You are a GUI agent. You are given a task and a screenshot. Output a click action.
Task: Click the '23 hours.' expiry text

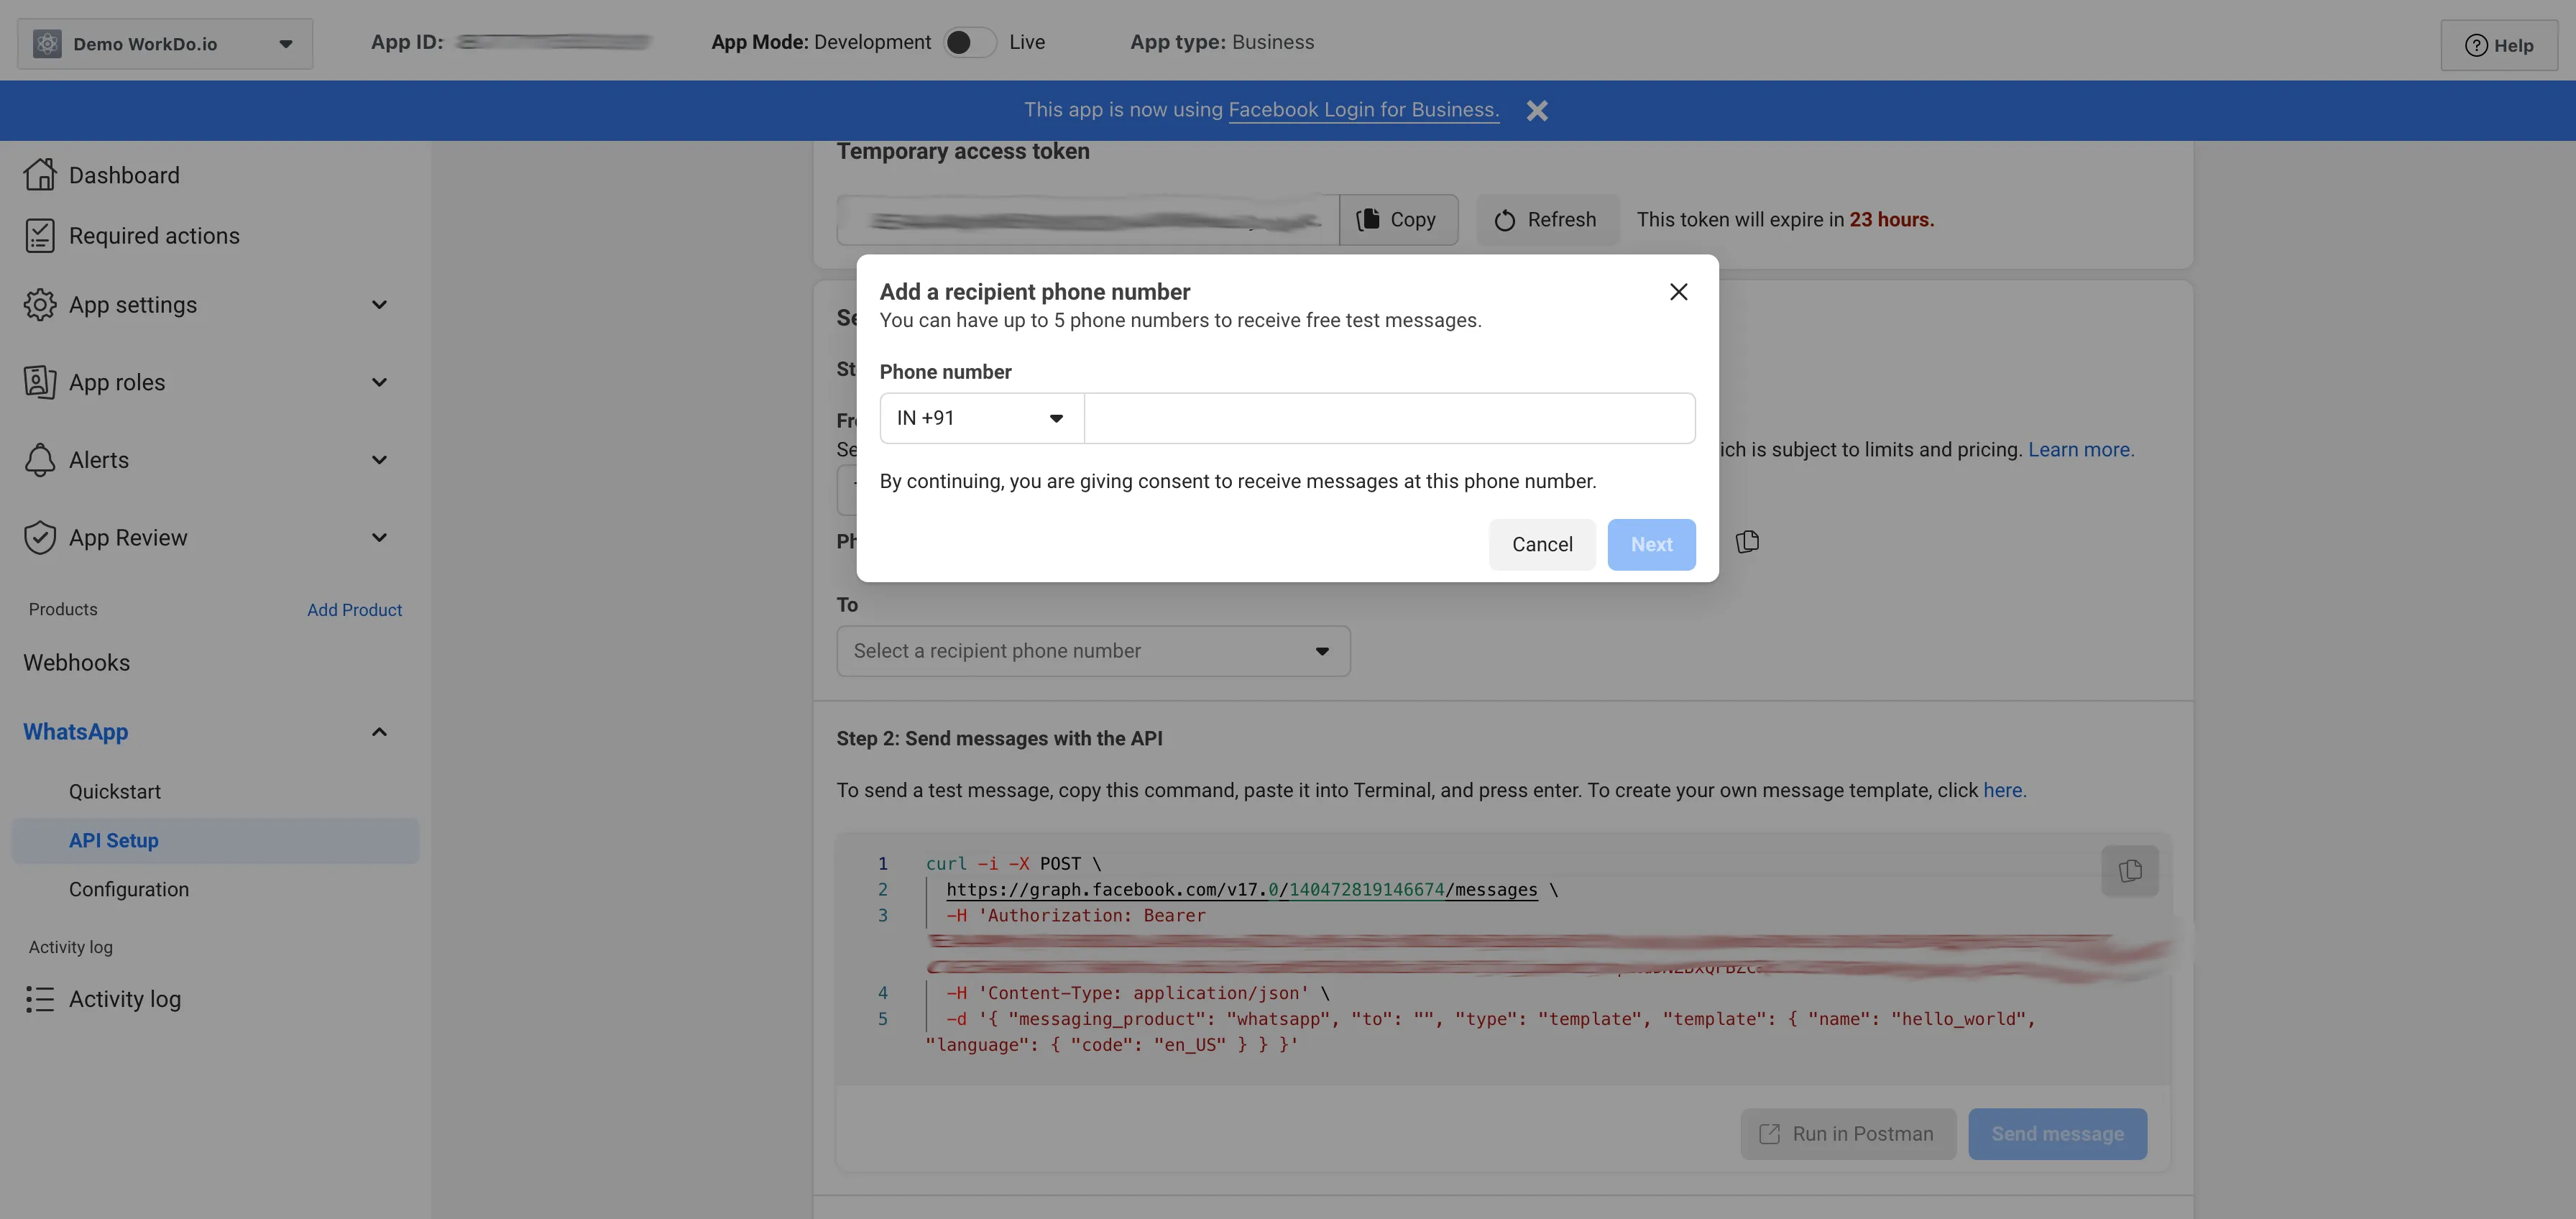(1891, 219)
